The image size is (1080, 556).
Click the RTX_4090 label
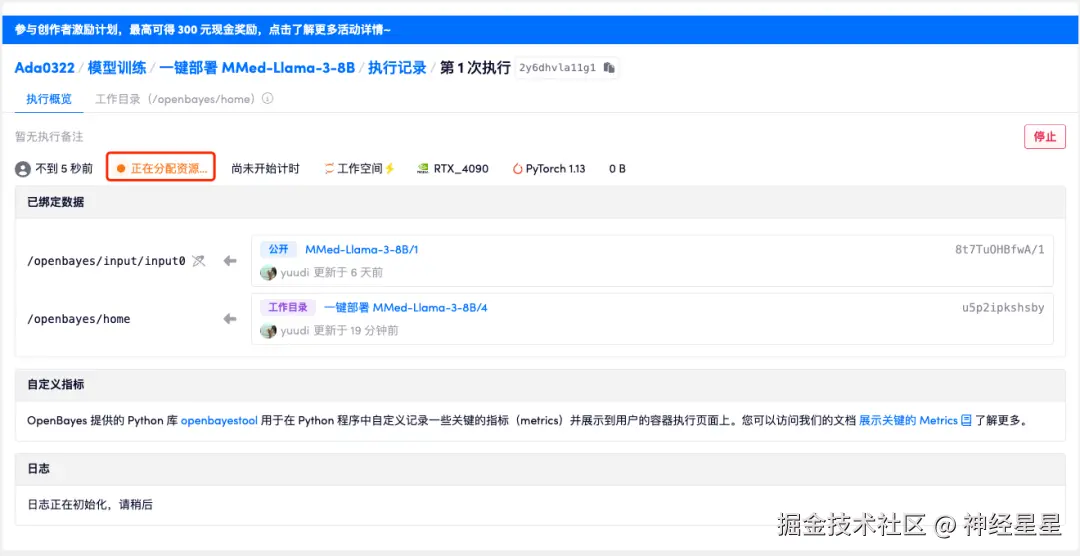coord(461,169)
